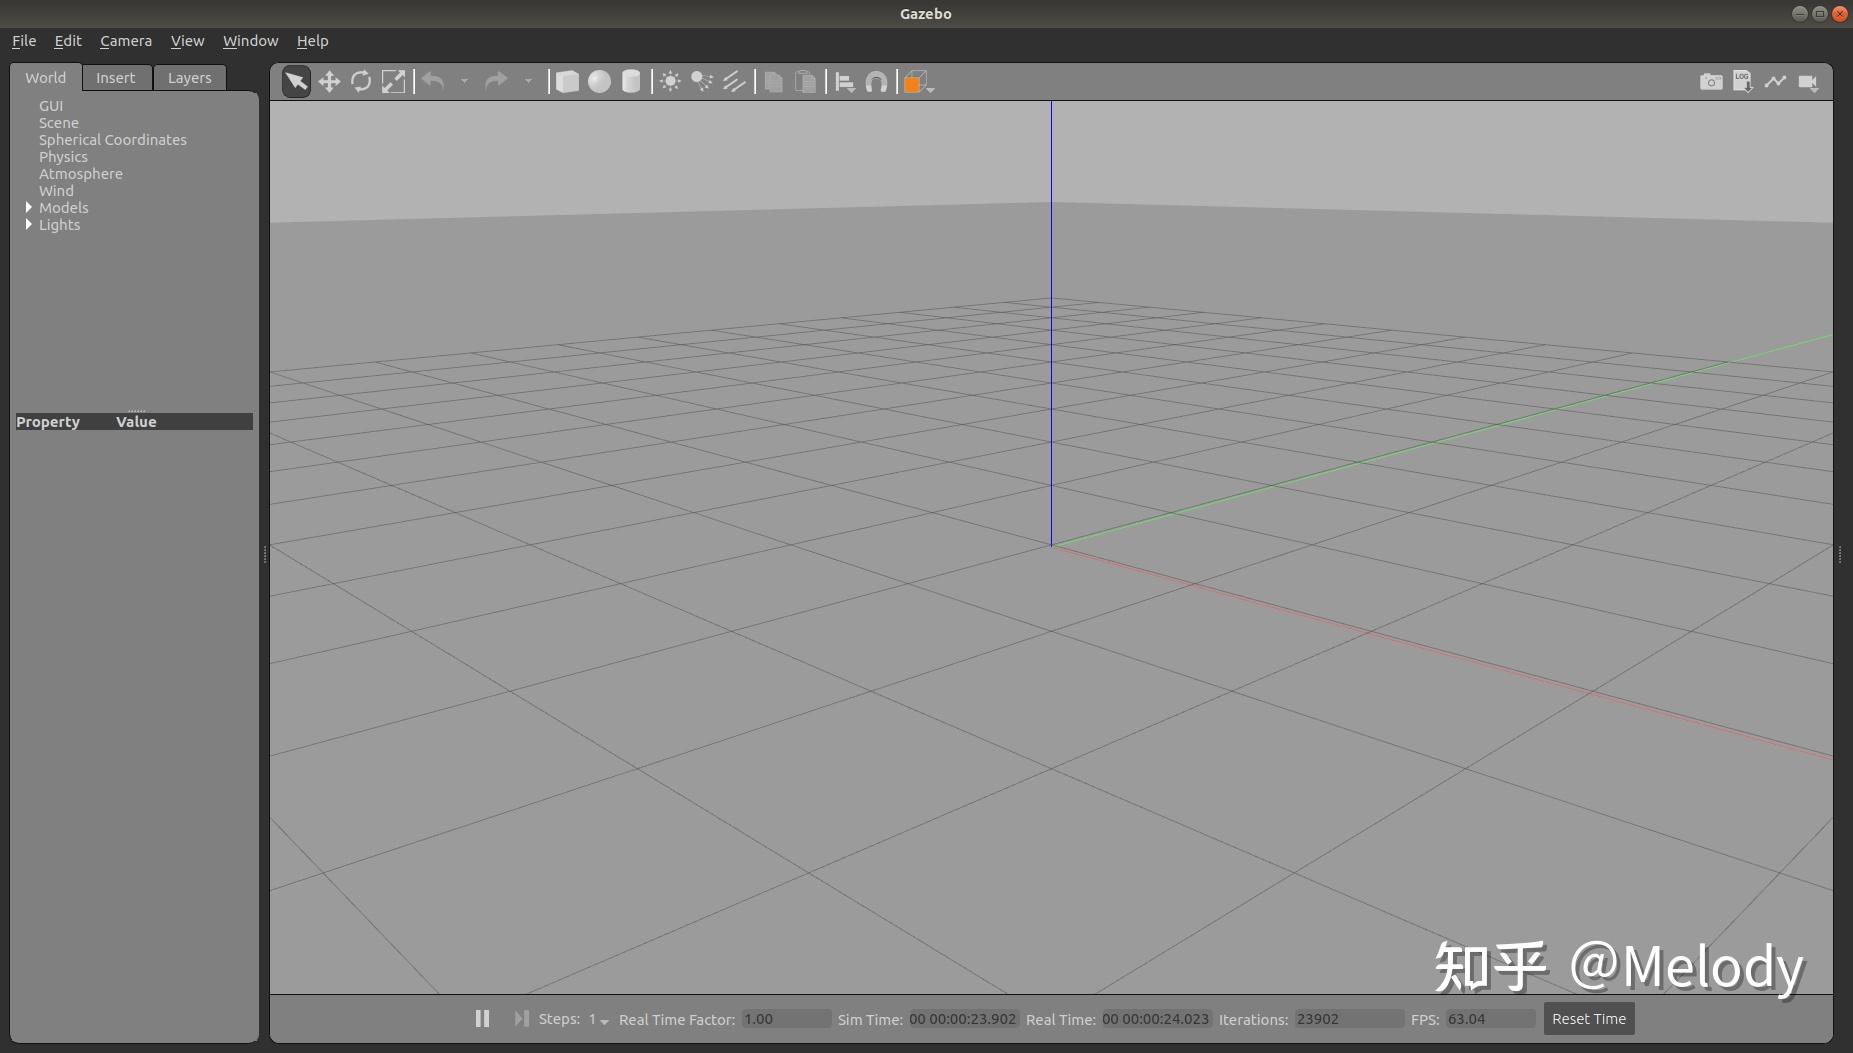The height and width of the screenshot is (1053, 1853).
Task: Click the FPS value field
Action: (x=1490, y=1019)
